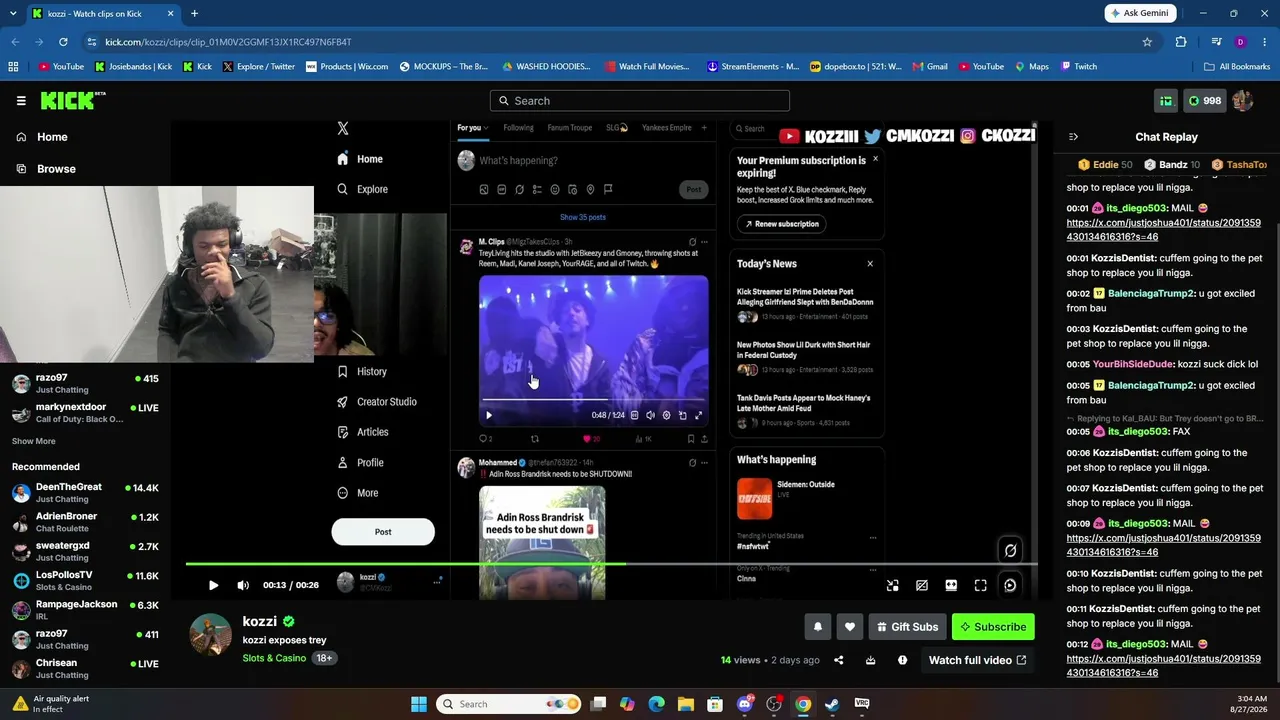Open the user profile avatar menu
1280x720 pixels.
(1243, 101)
